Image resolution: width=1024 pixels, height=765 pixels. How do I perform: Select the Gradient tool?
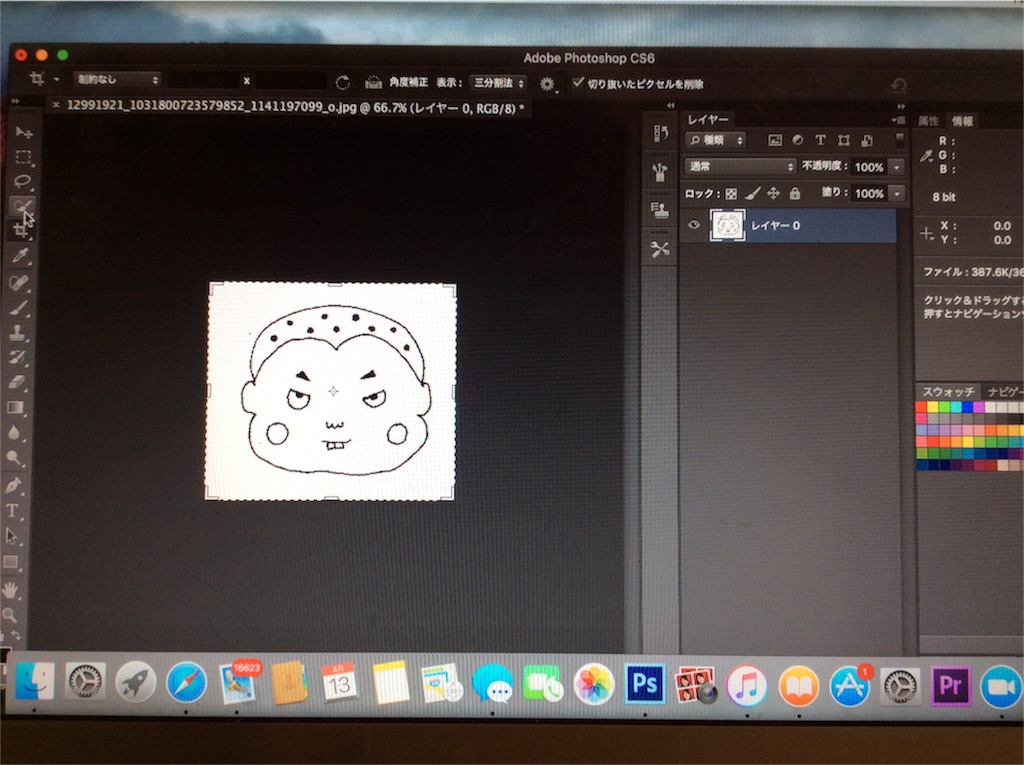[x=16, y=408]
